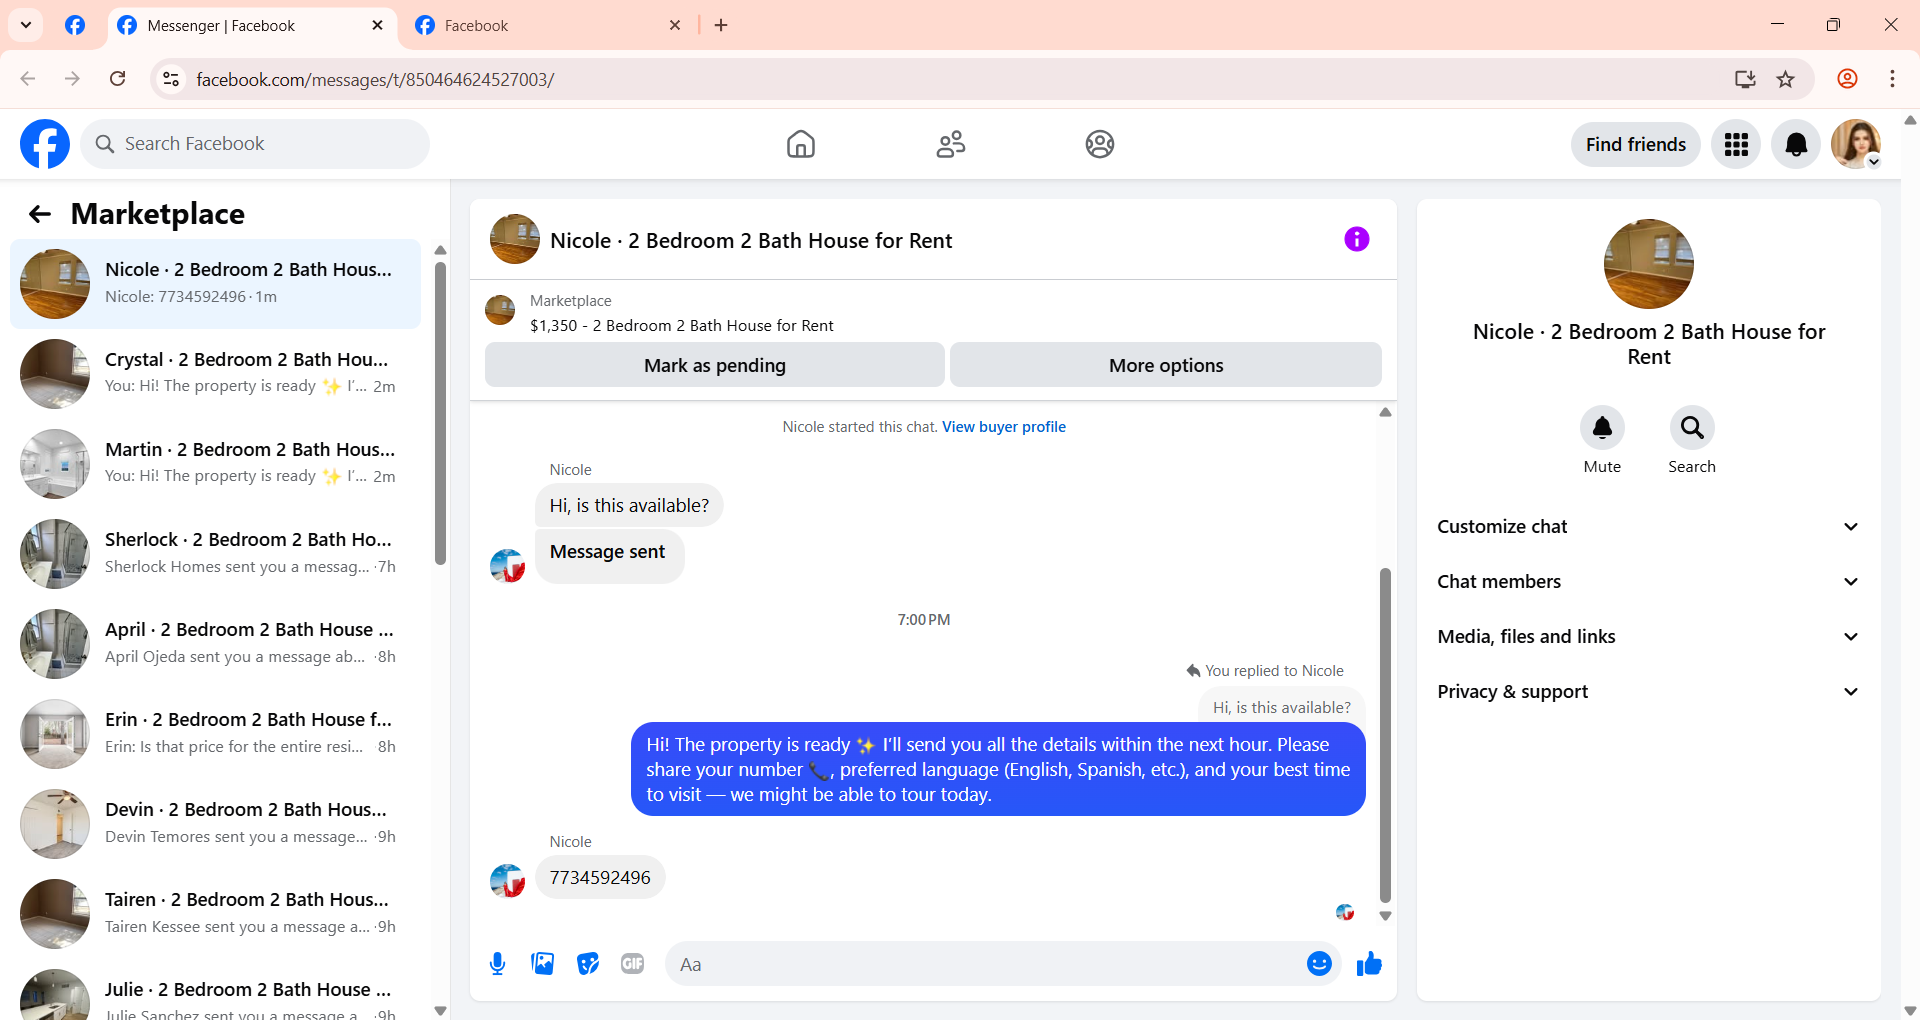
Task: Choose a sticker icon
Action: point(588,964)
